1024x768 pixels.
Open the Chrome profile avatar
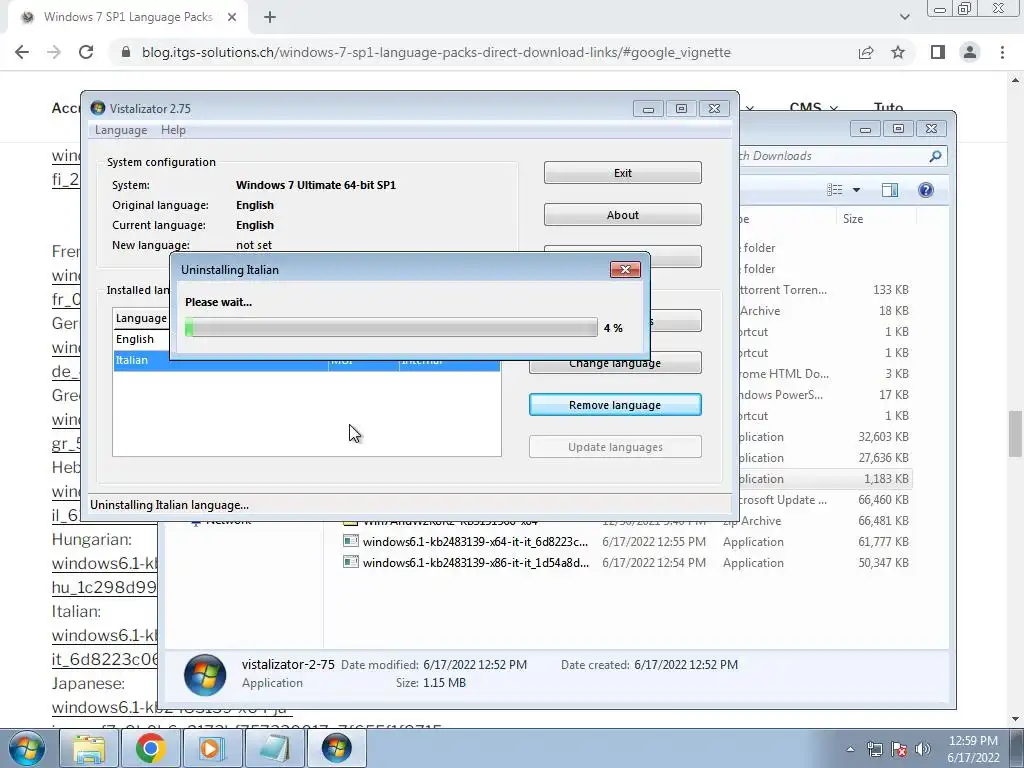(970, 52)
